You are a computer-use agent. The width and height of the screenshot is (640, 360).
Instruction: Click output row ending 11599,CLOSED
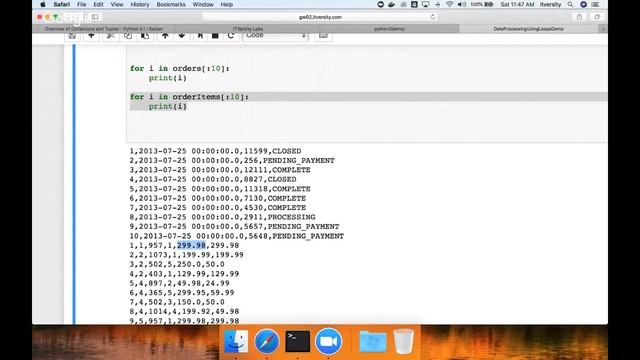[215, 151]
